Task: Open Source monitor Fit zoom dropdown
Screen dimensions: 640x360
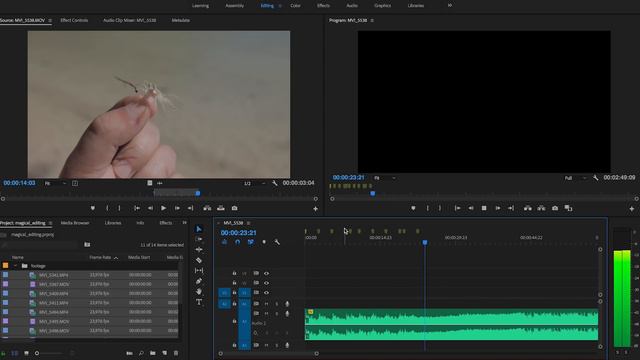Action: 56,183
